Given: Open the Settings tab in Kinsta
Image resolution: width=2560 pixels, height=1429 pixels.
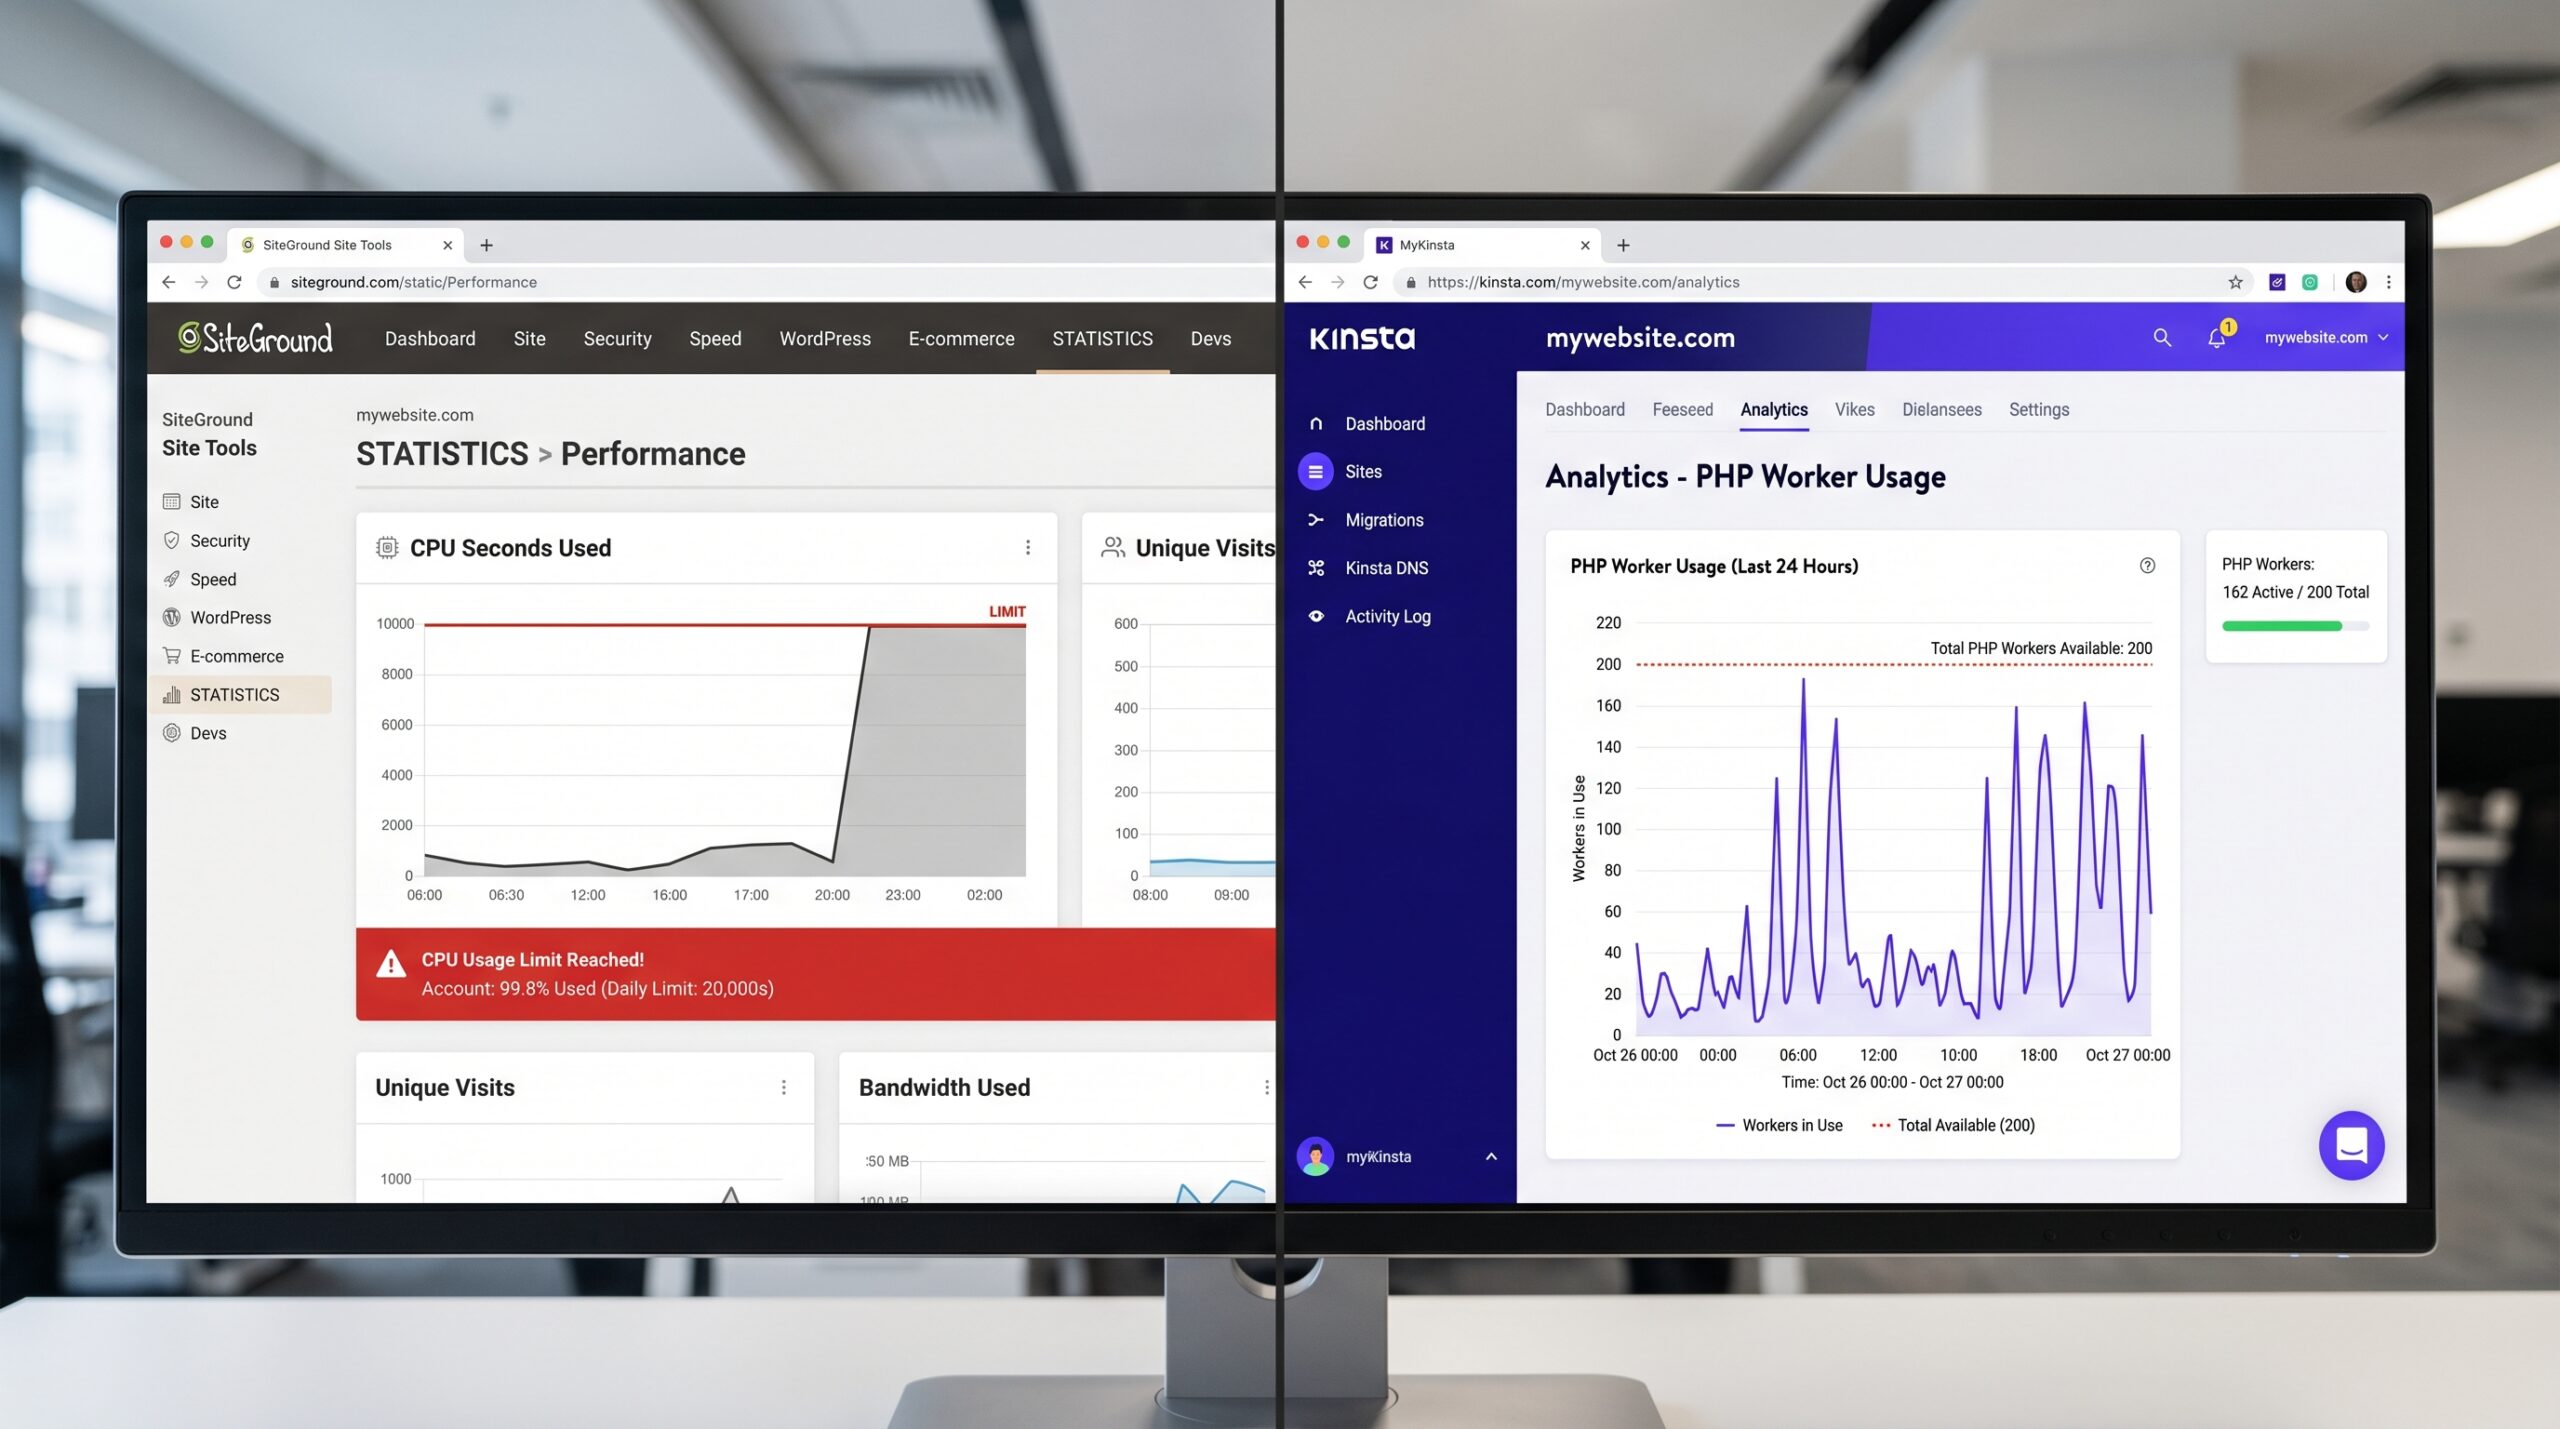Looking at the screenshot, I should (x=2039, y=410).
